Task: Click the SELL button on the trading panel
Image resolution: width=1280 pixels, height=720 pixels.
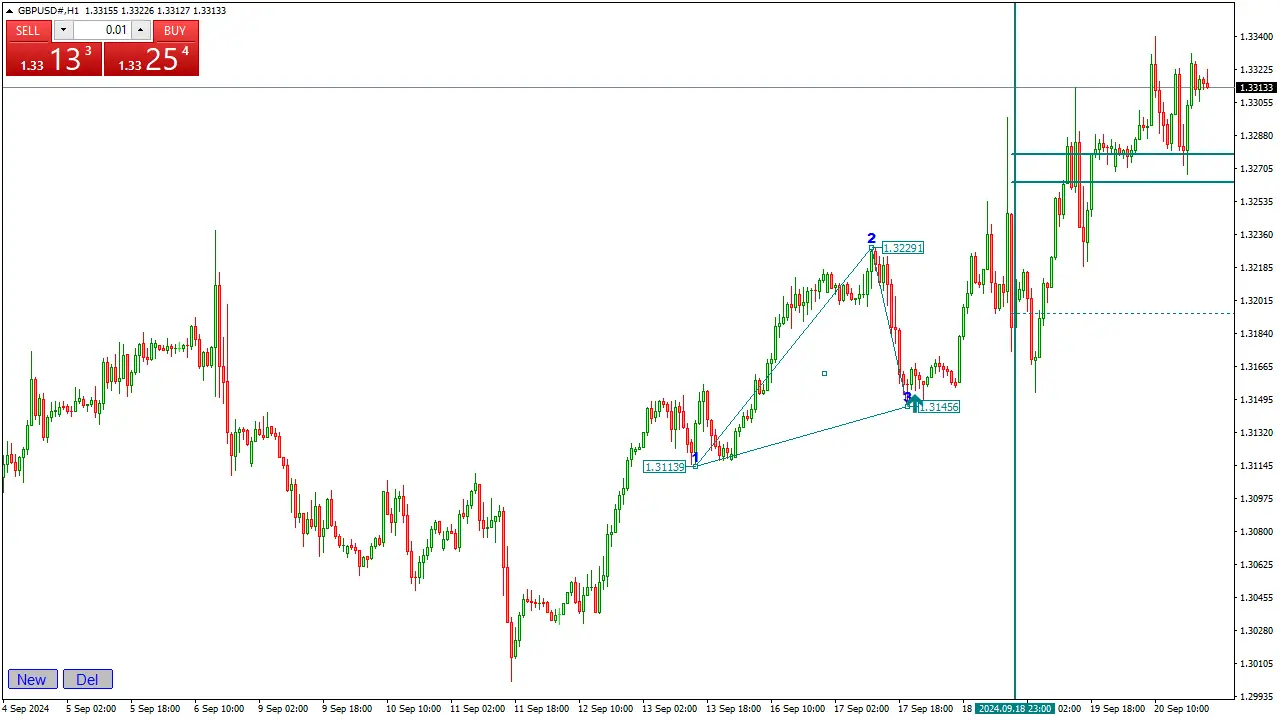Action: pyautogui.click(x=27, y=30)
